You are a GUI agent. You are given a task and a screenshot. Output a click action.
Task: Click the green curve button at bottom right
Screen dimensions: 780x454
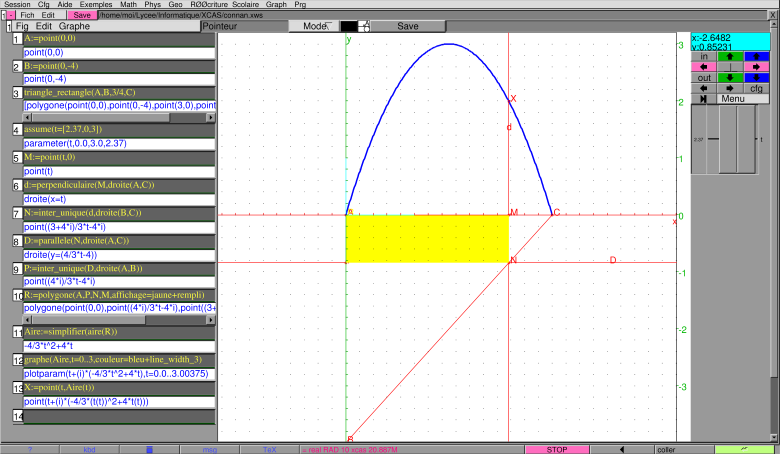(744, 449)
